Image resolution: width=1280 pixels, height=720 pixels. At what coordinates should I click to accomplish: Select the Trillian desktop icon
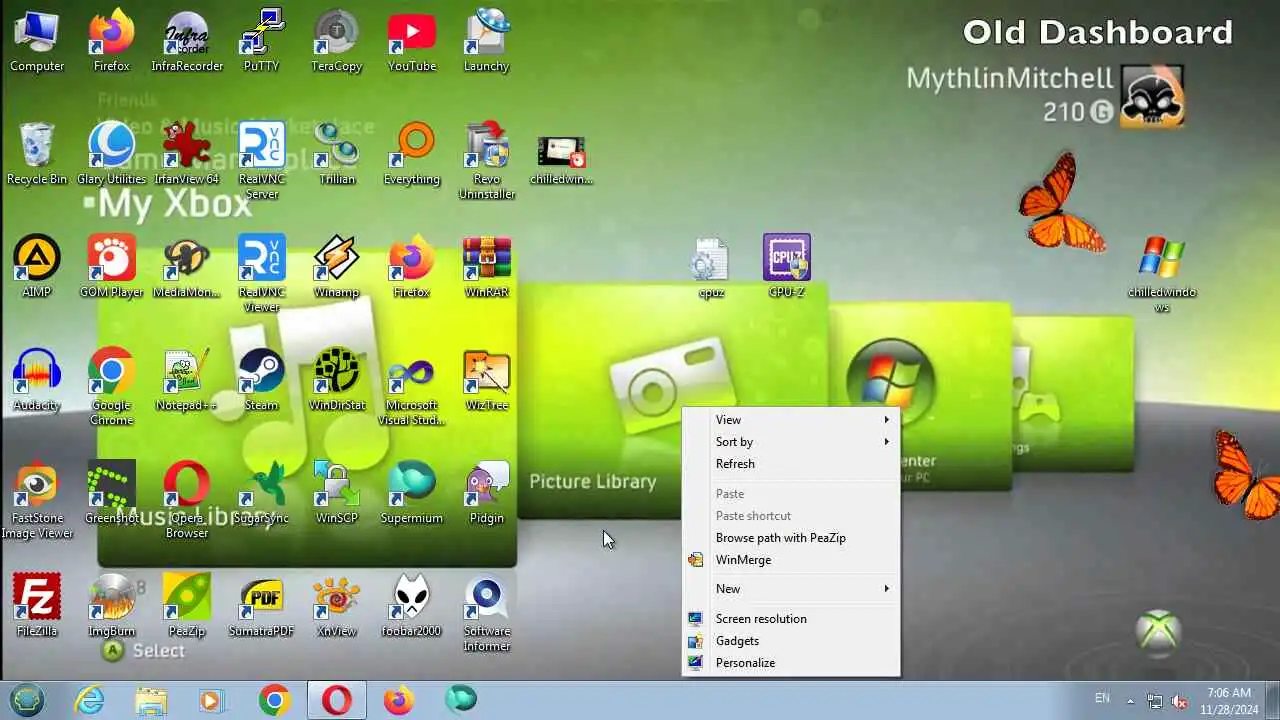pyautogui.click(x=337, y=154)
